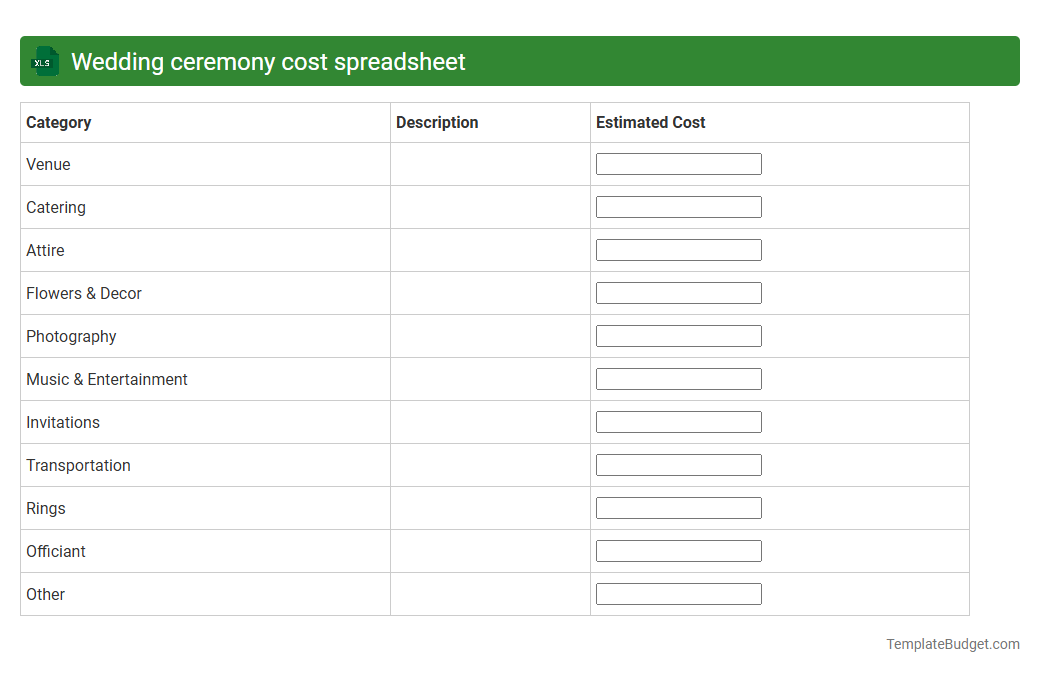Select the Description column header

tap(437, 122)
